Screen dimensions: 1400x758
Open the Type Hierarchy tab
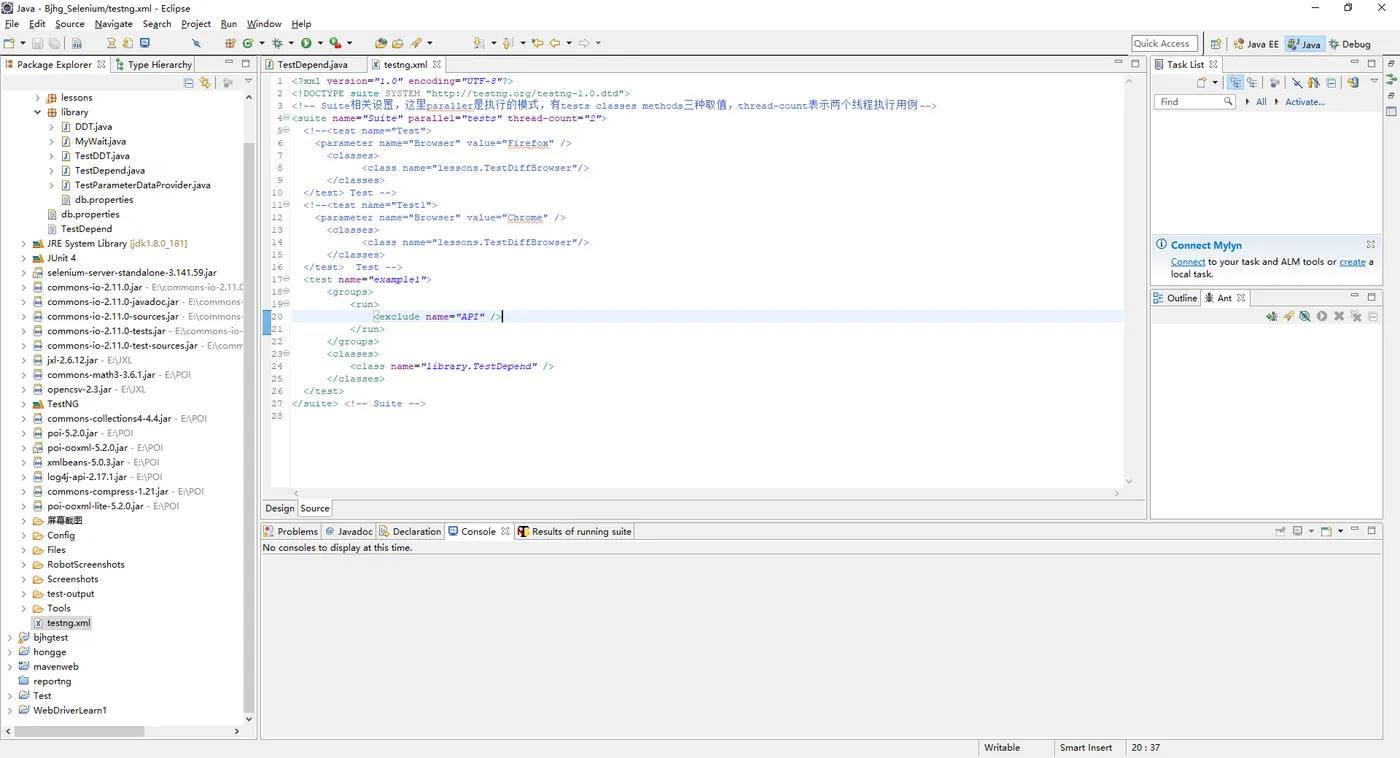[x=153, y=64]
